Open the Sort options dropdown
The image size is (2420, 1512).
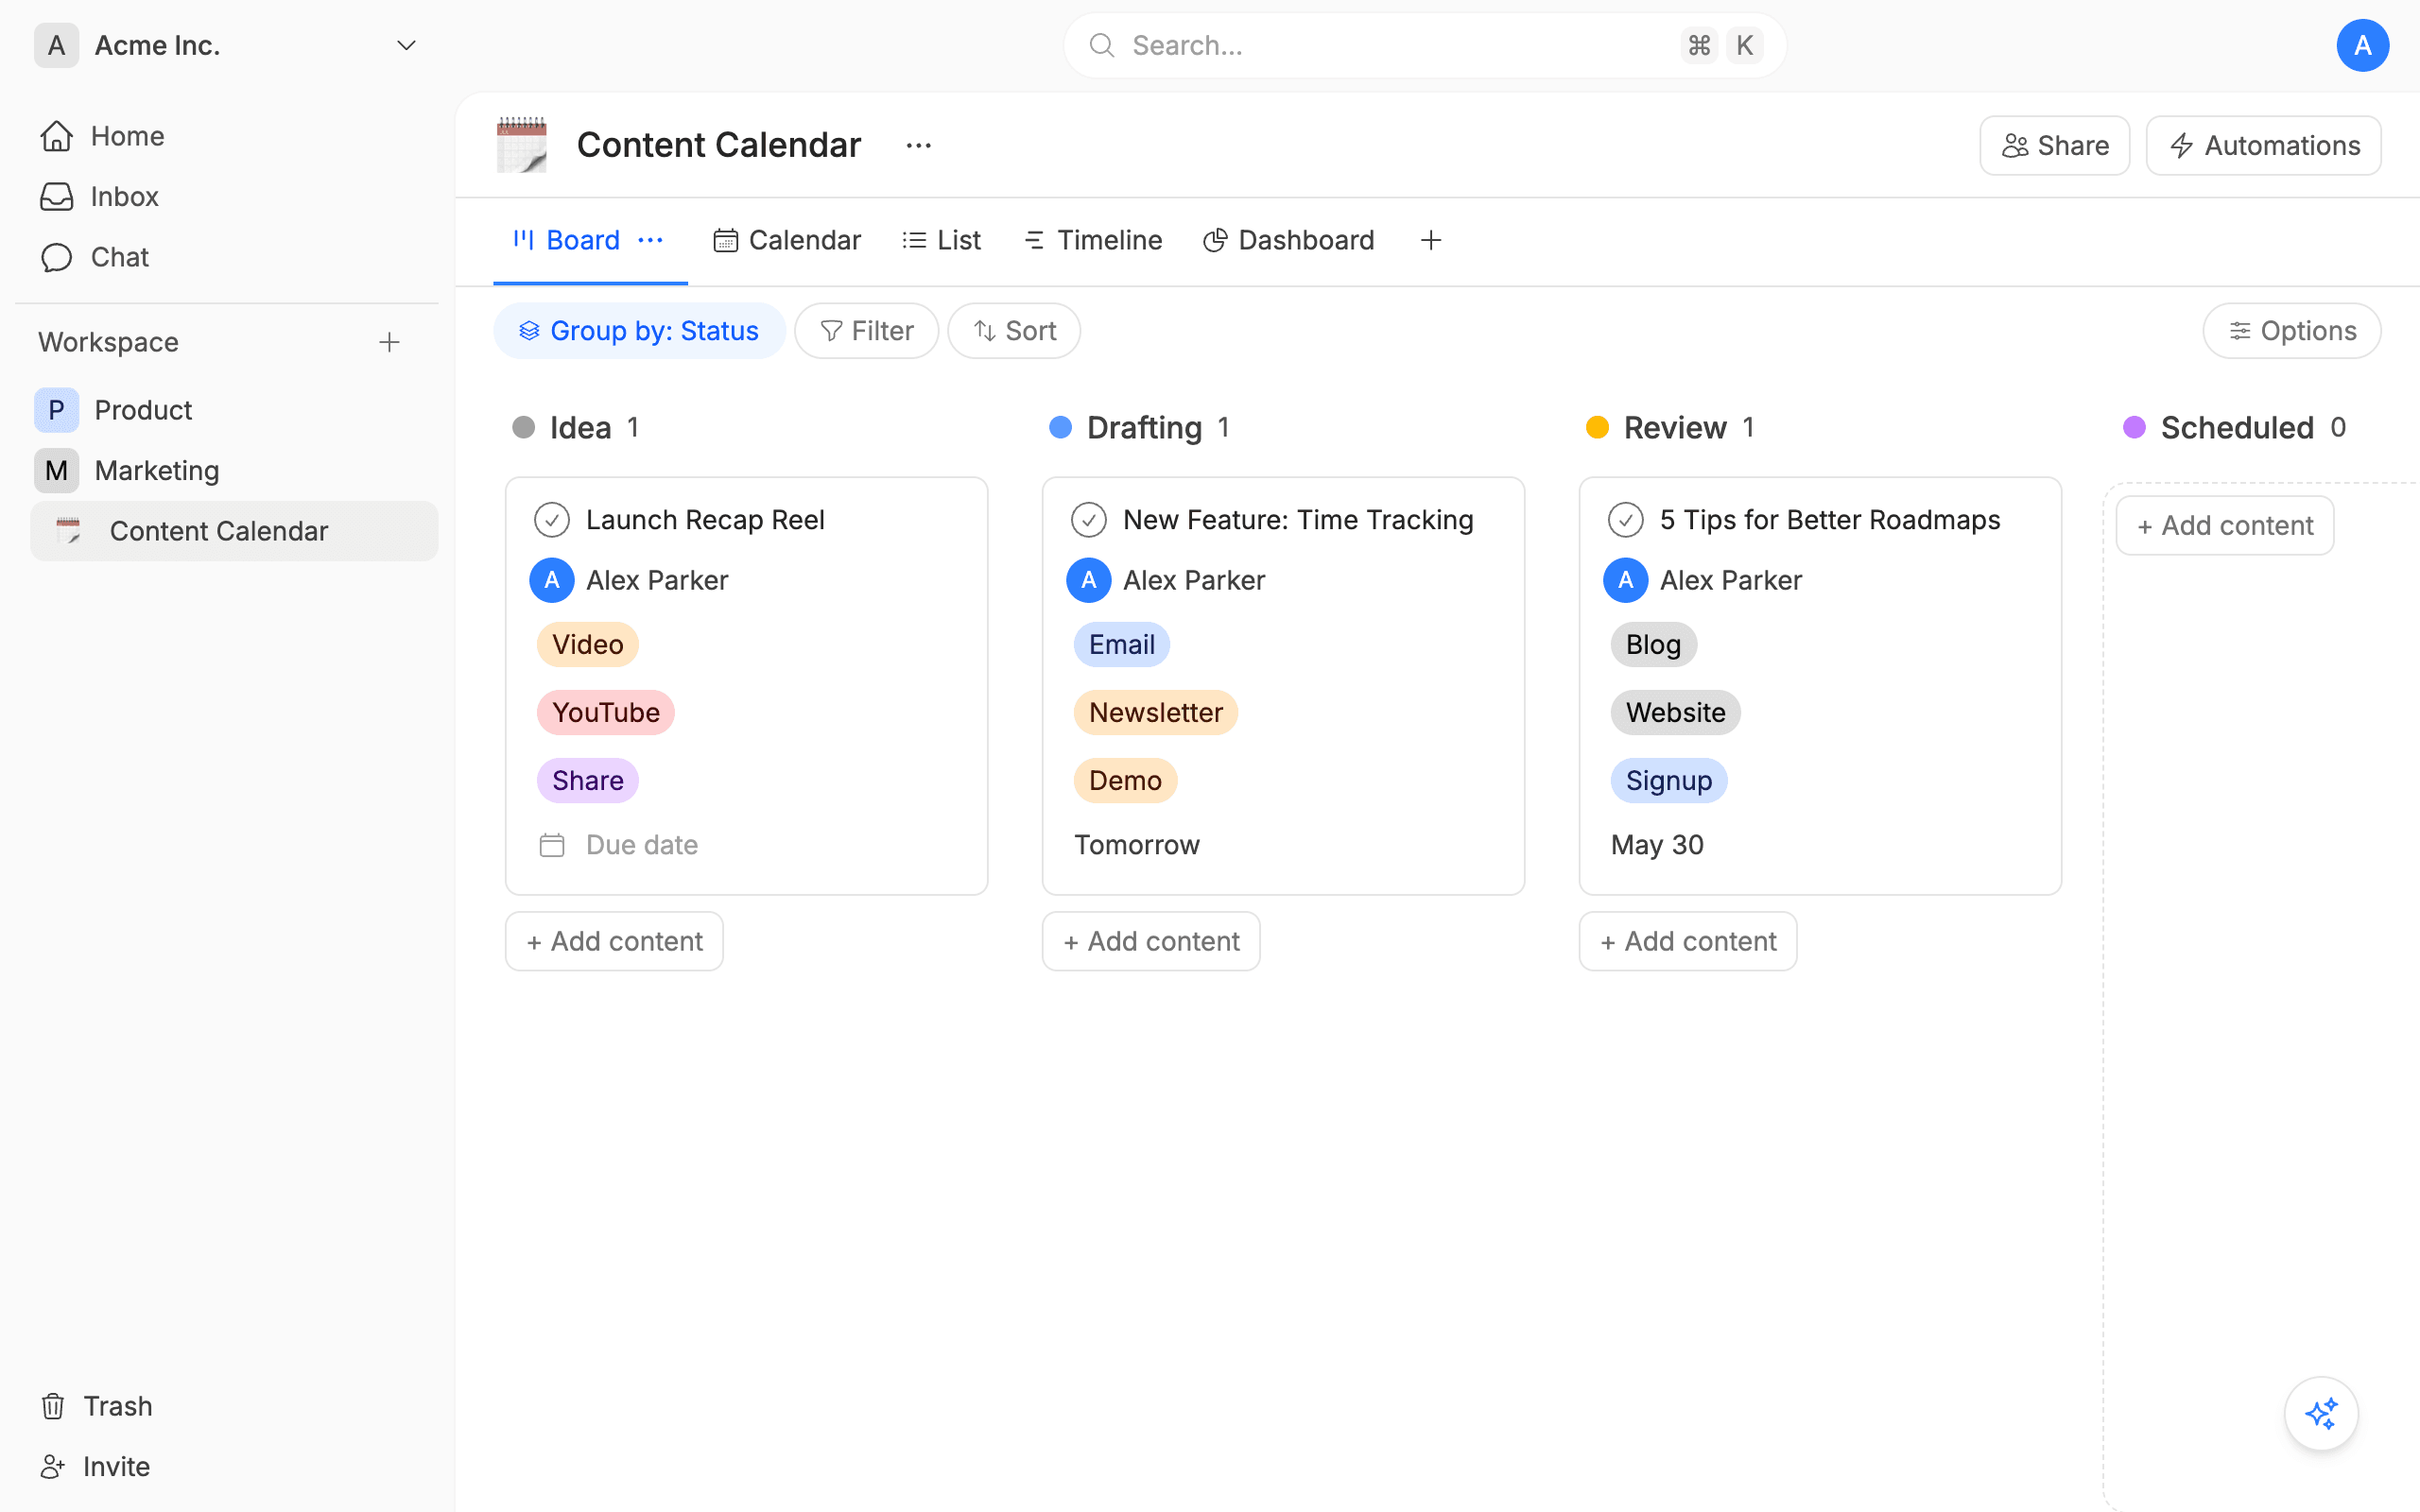coord(1014,331)
